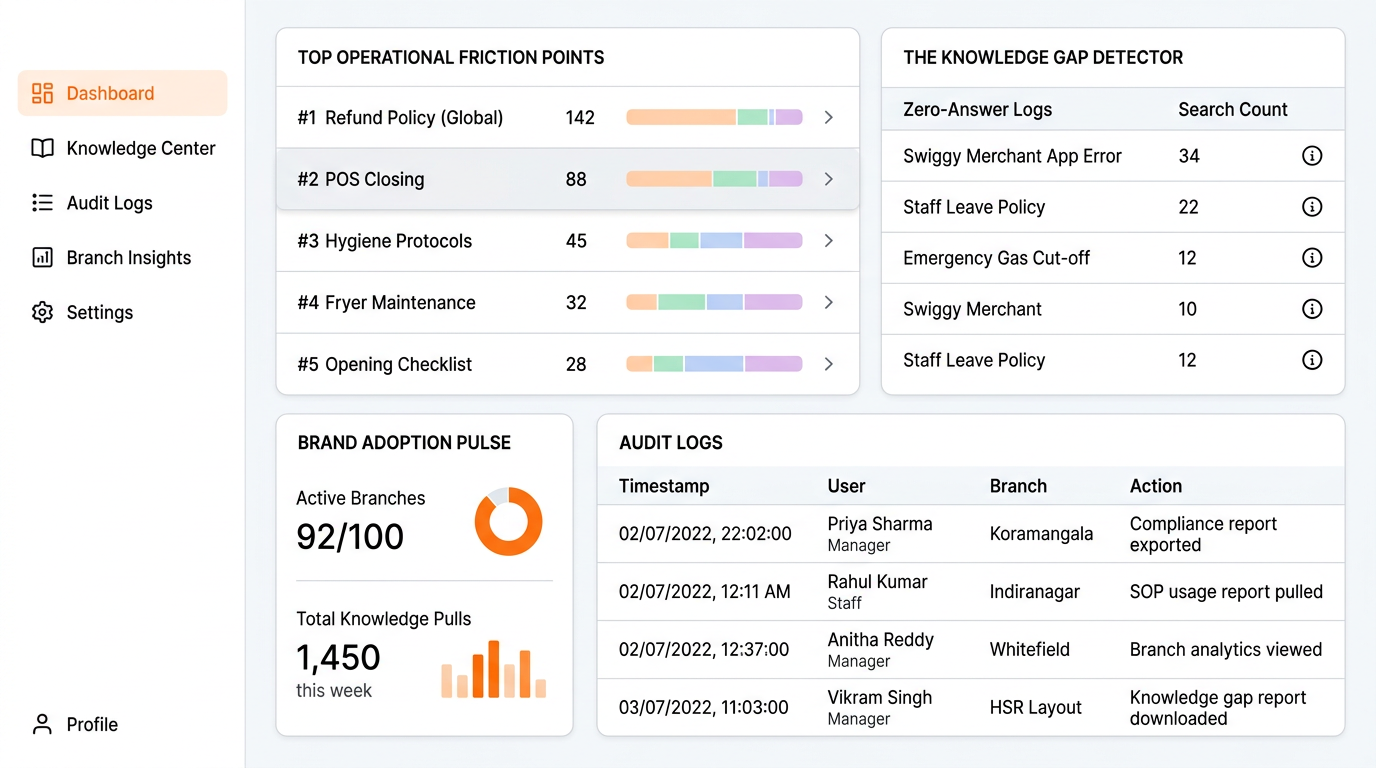Screen dimensions: 1376x768
Task: Expand the Refund Policy (Global) friction point
Action: 828,117
